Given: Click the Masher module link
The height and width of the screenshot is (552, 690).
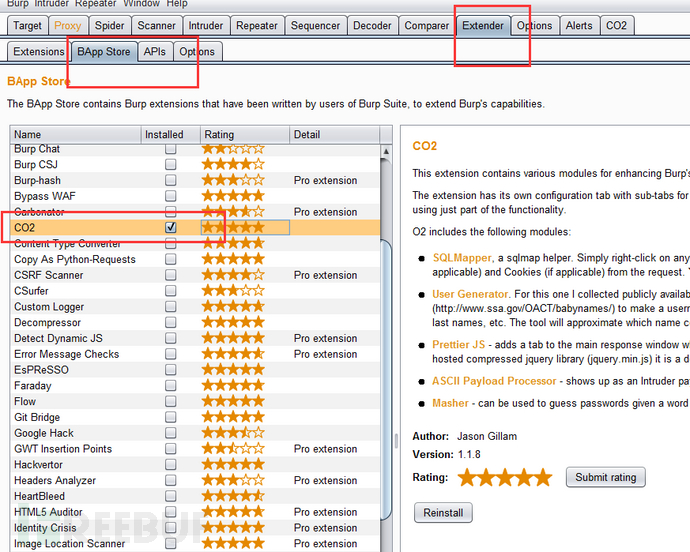Looking at the screenshot, I should coord(450,403).
